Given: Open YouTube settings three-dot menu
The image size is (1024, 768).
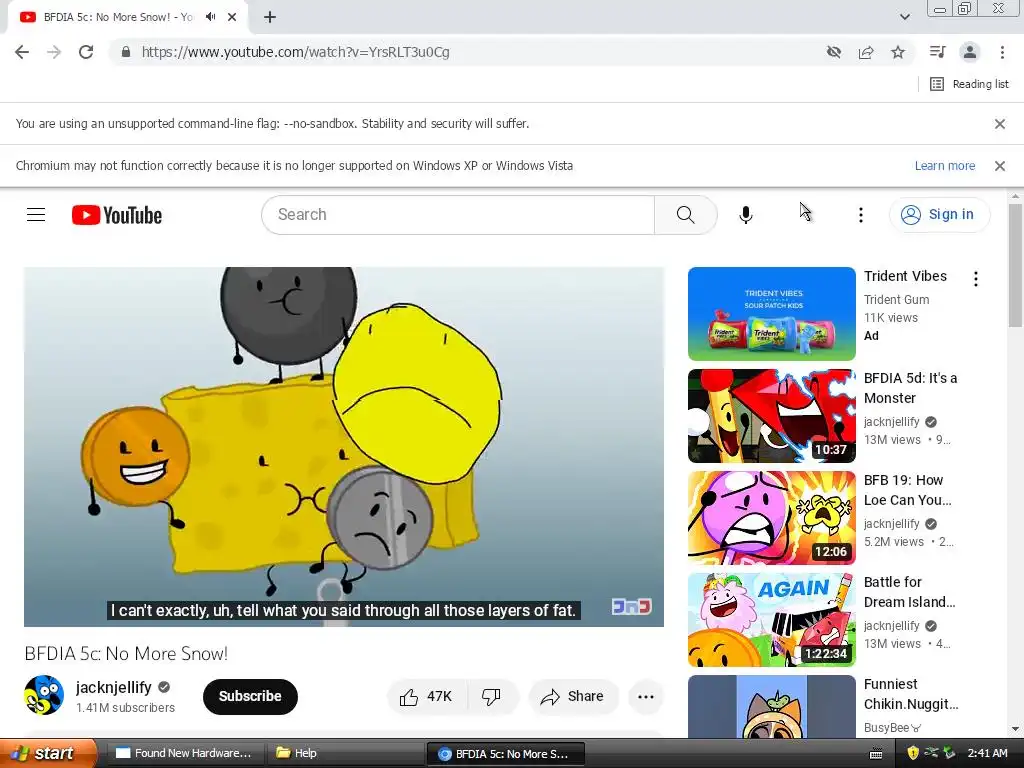Looking at the screenshot, I should click(x=861, y=214).
